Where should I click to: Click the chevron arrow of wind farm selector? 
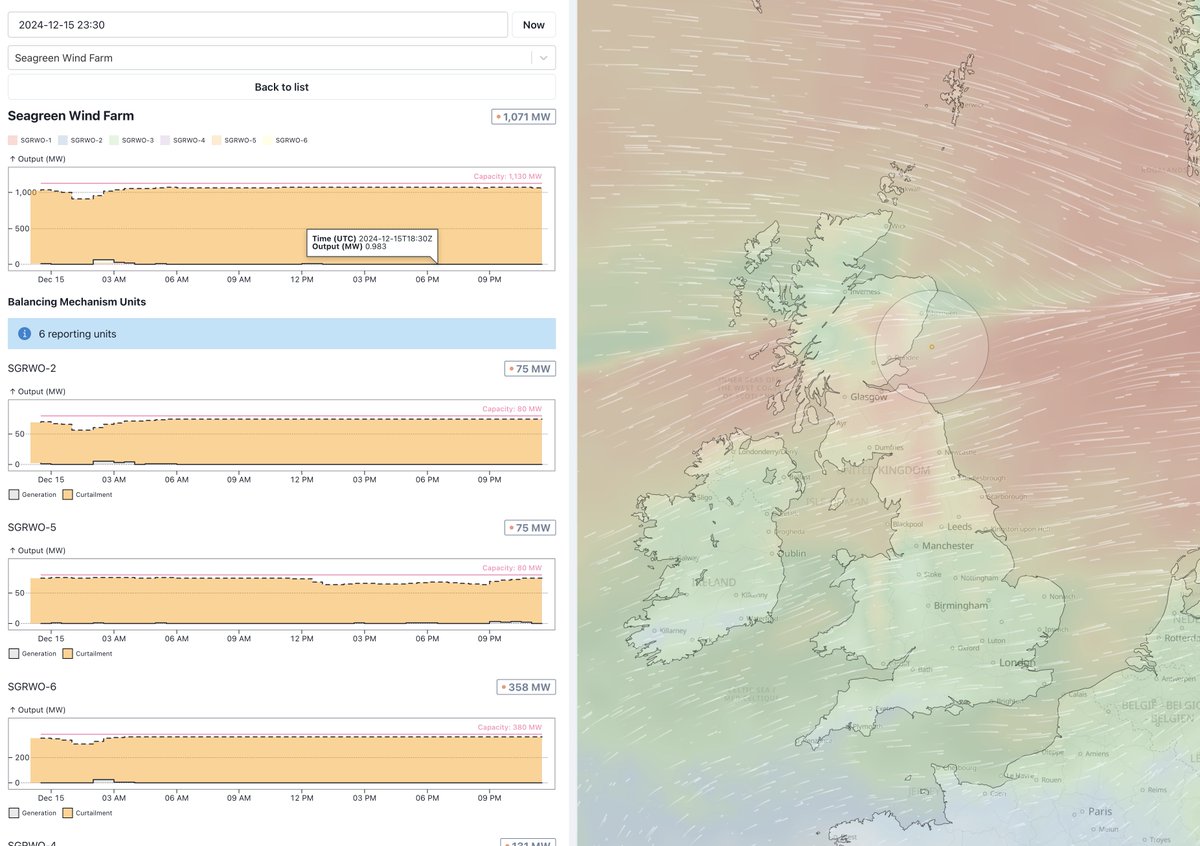pos(544,58)
